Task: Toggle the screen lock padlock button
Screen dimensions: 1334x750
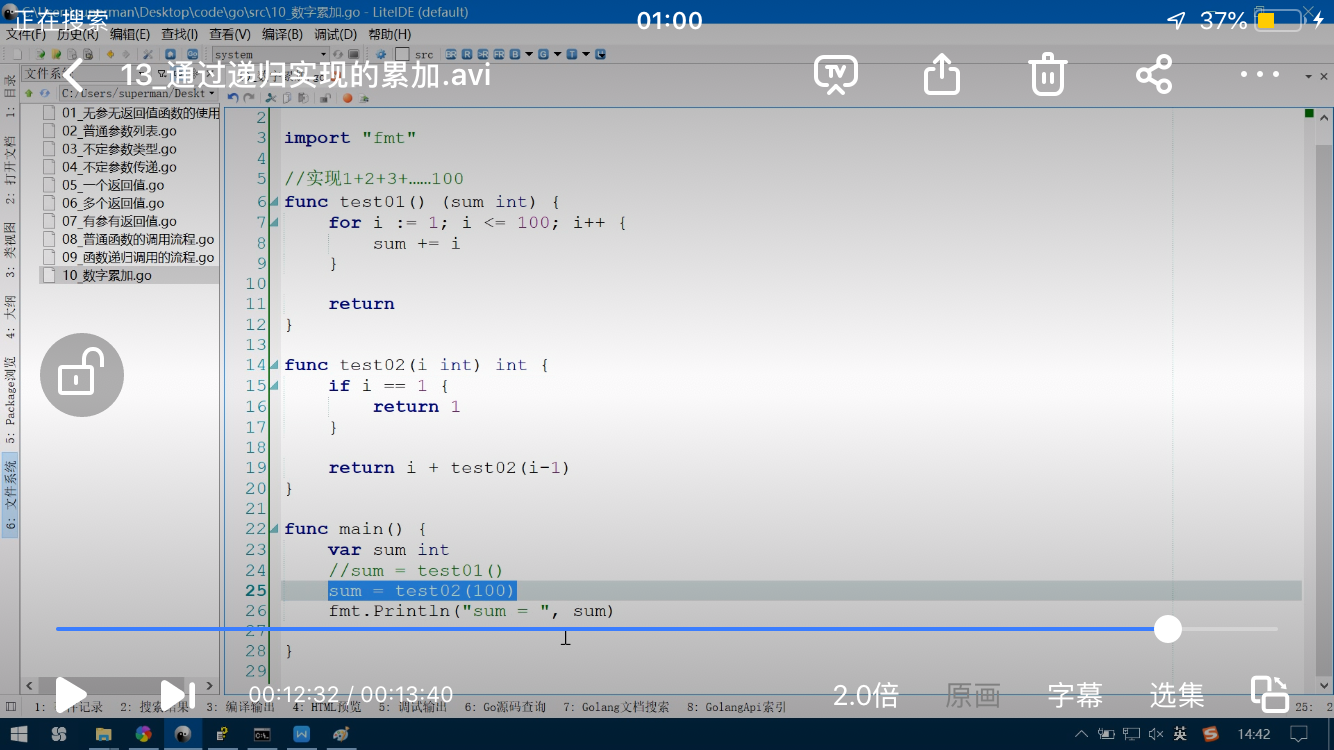Action: (82, 375)
